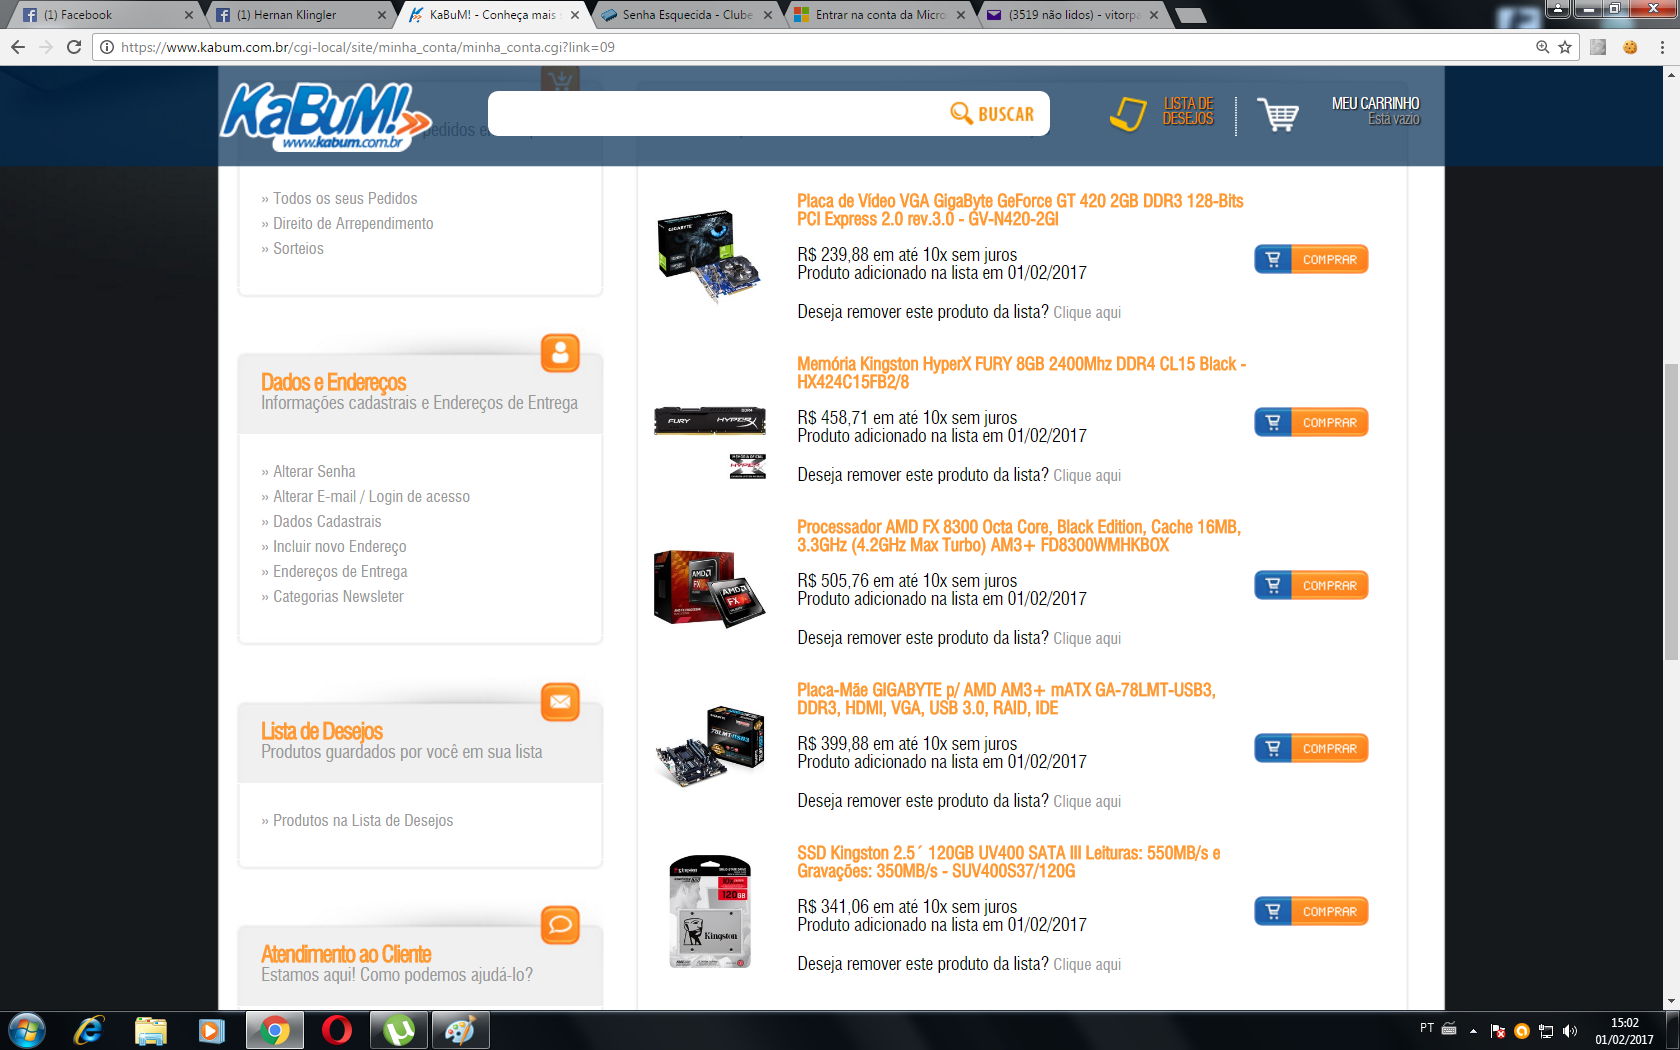Open Alterar Senha
Image resolution: width=1680 pixels, height=1050 pixels.
tap(314, 472)
